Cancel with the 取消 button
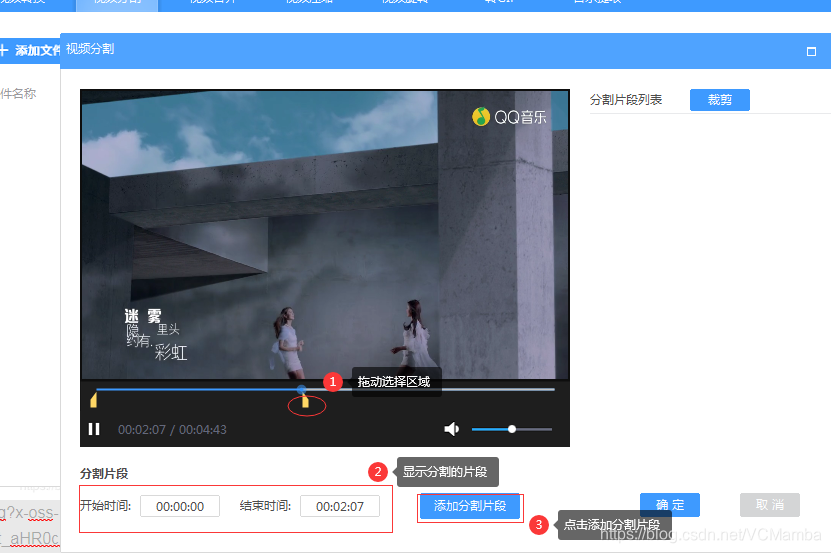 tap(770, 505)
